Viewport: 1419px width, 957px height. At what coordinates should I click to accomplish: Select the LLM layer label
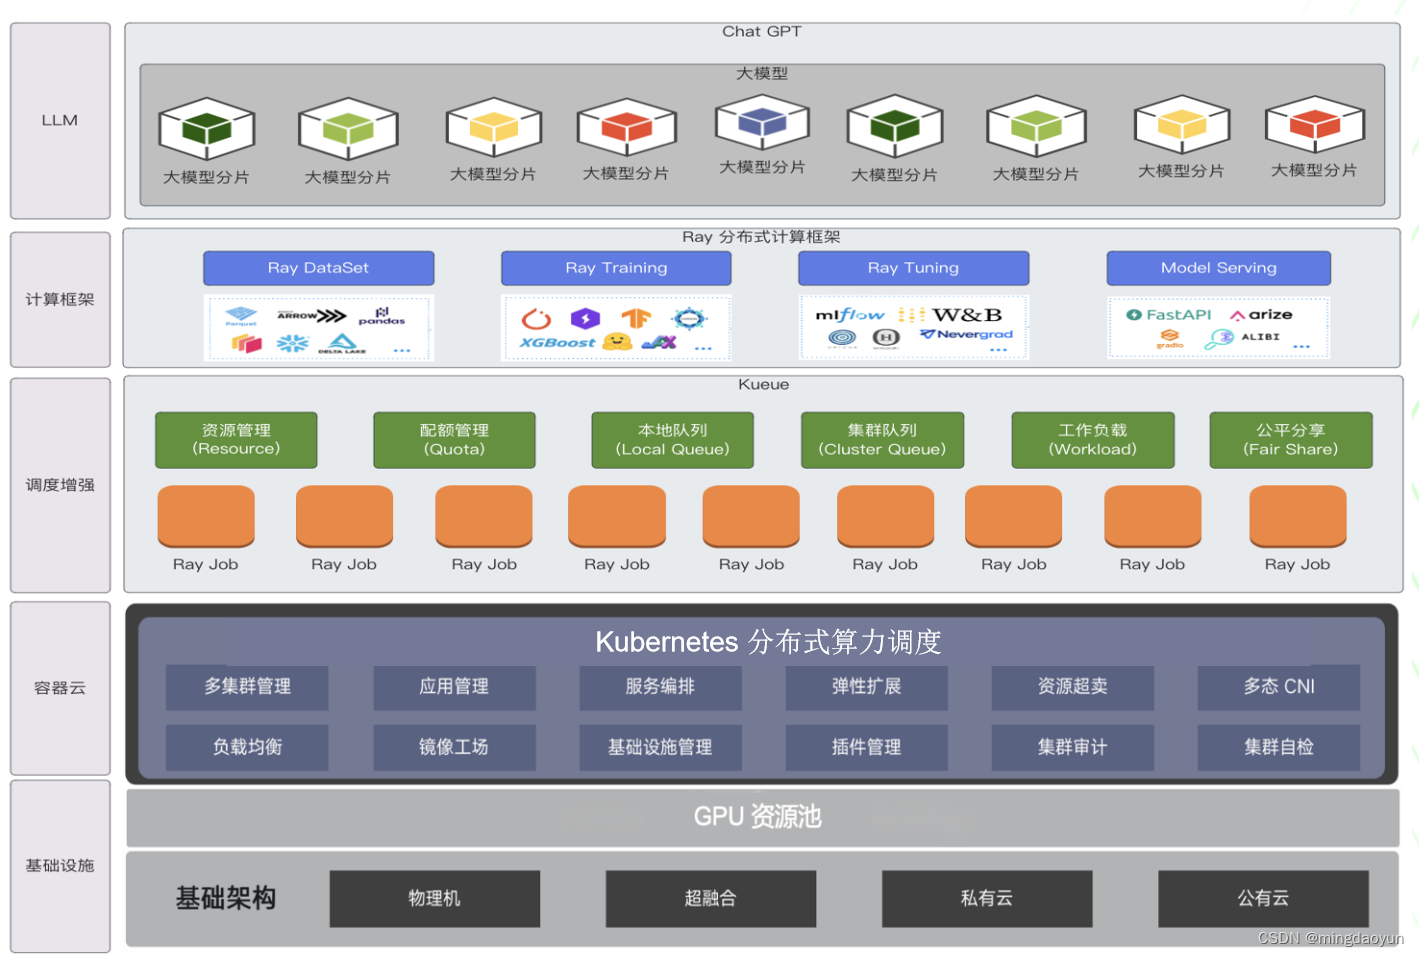[x=60, y=120]
